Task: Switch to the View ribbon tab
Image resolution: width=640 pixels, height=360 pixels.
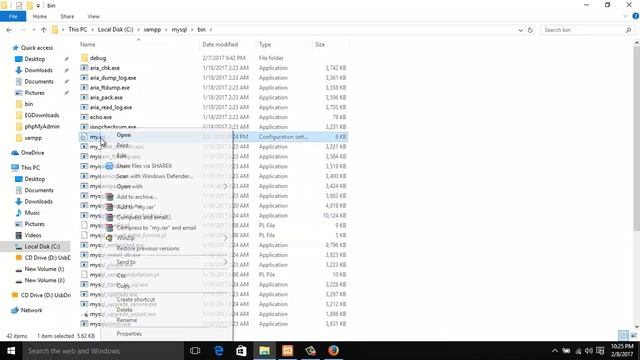Action: click(93, 17)
